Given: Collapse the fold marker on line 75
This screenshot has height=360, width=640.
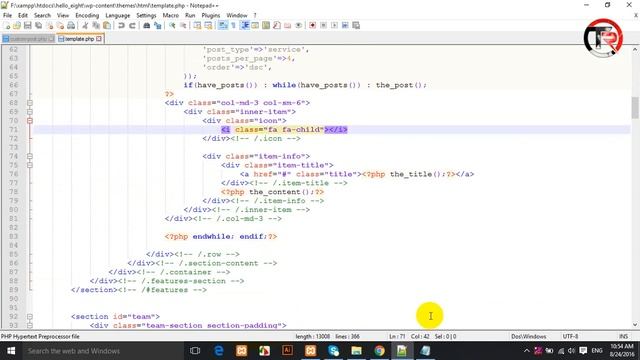Looking at the screenshot, I should (30, 165).
